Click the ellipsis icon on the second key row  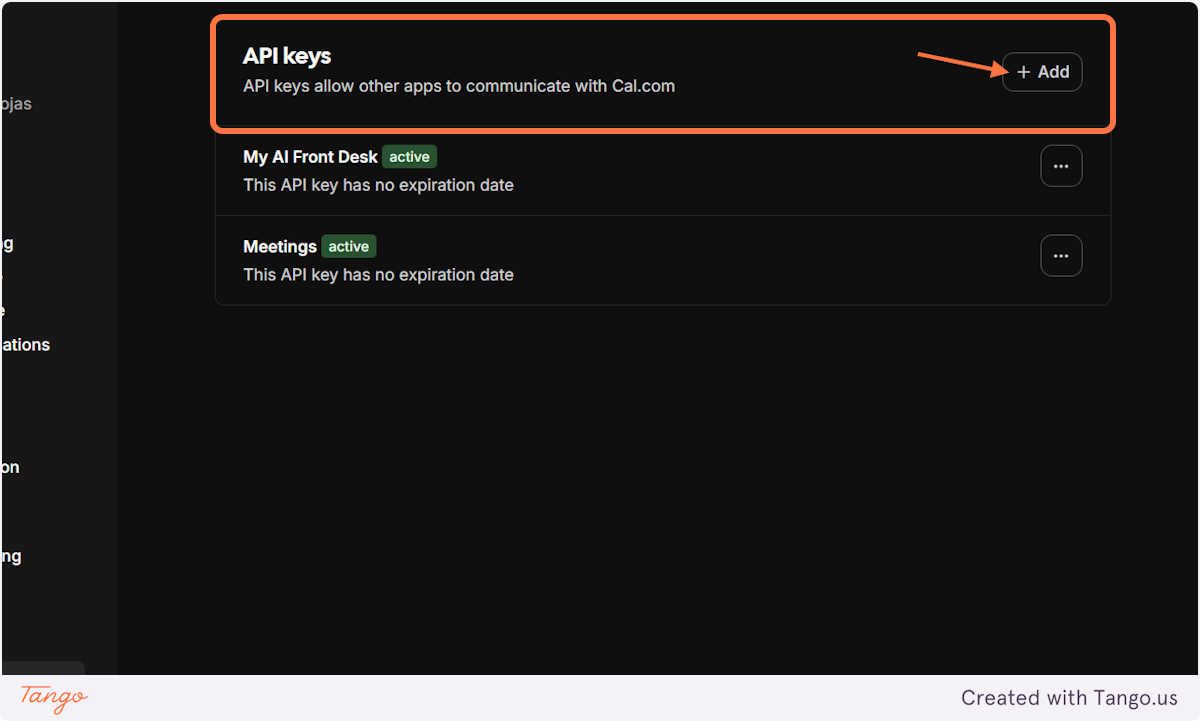(1061, 255)
